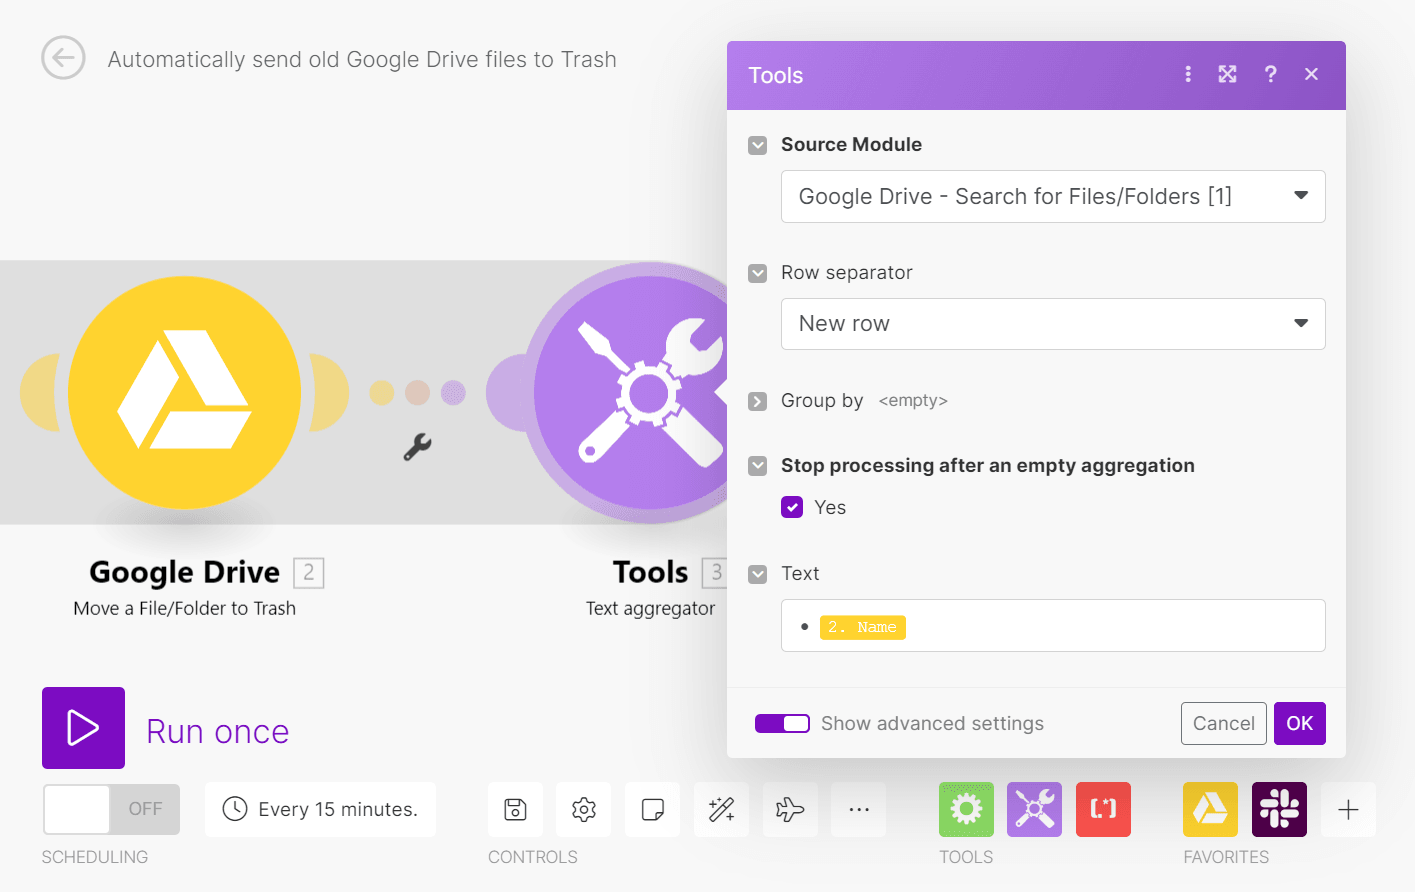Open the ellipsis menu in controls bar

[x=858, y=809]
